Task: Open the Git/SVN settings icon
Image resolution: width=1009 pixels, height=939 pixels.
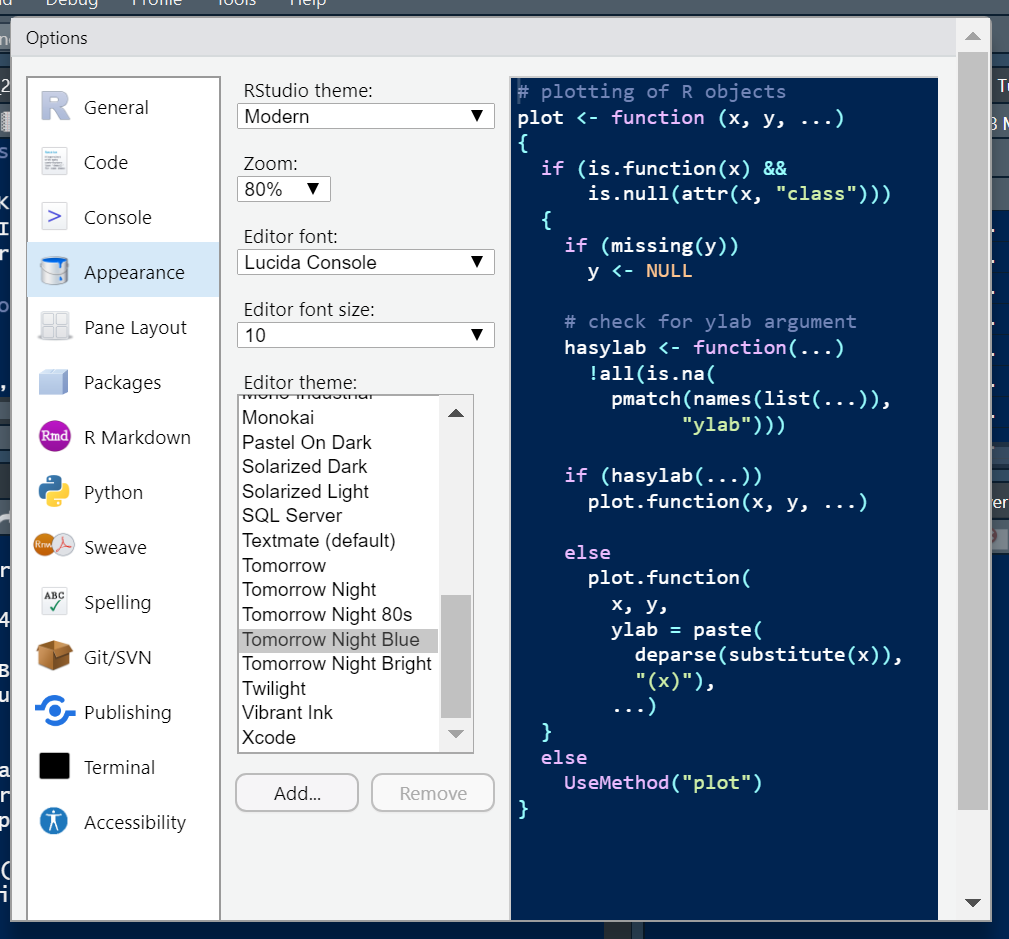Action: [x=51, y=657]
